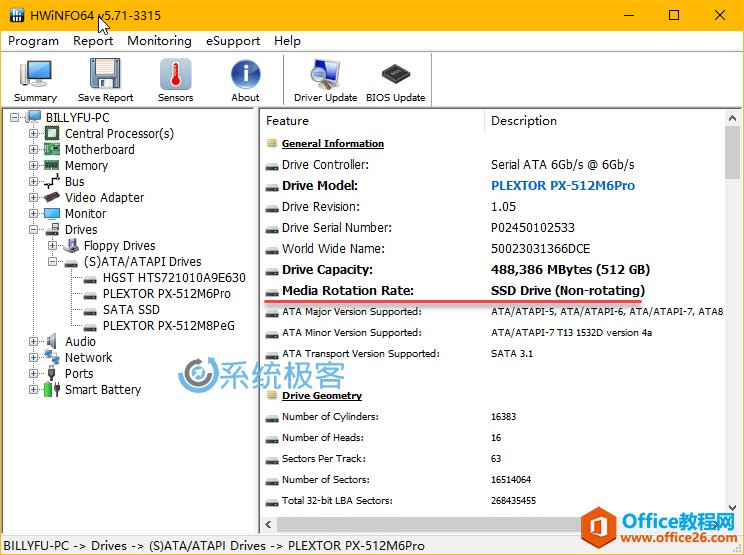Viewport: 744px width, 555px height.
Task: Click the vertical scrollbar thumb
Action: point(732,152)
